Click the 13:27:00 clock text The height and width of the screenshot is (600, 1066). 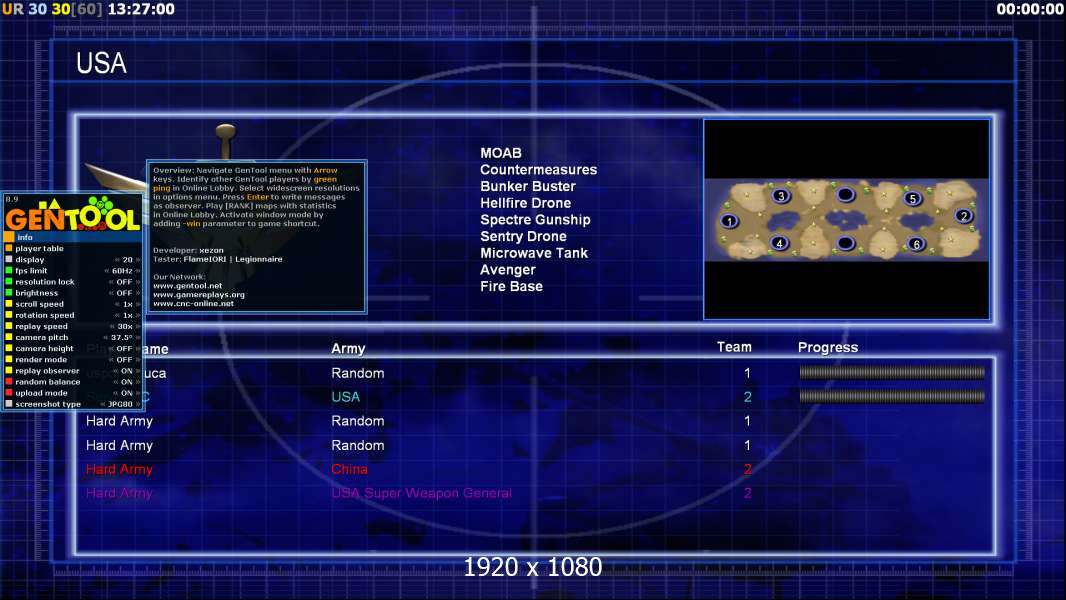[x=141, y=9]
